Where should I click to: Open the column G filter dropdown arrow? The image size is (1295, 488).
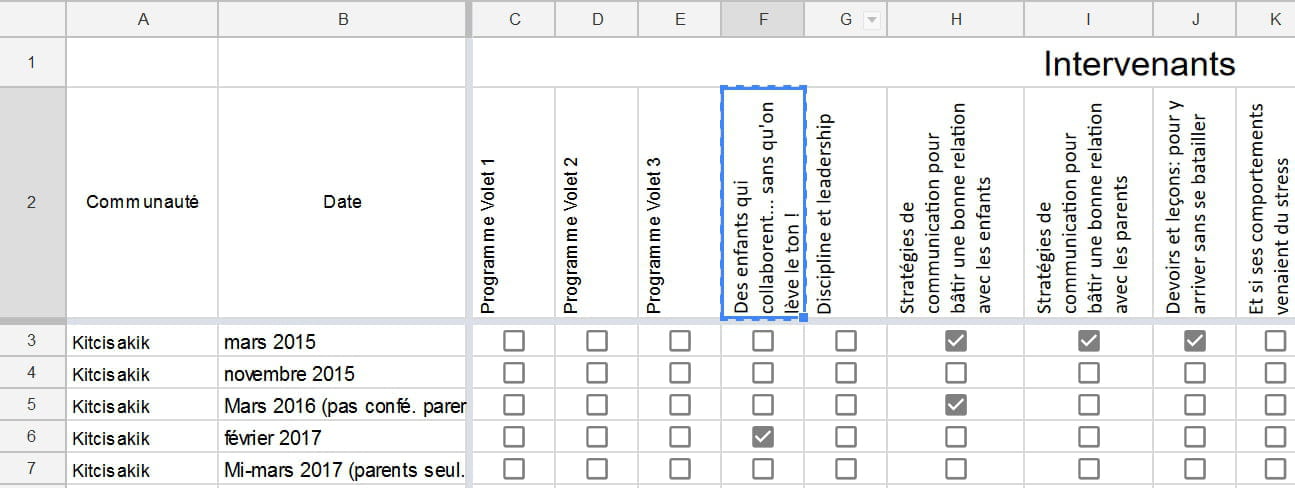click(x=872, y=20)
